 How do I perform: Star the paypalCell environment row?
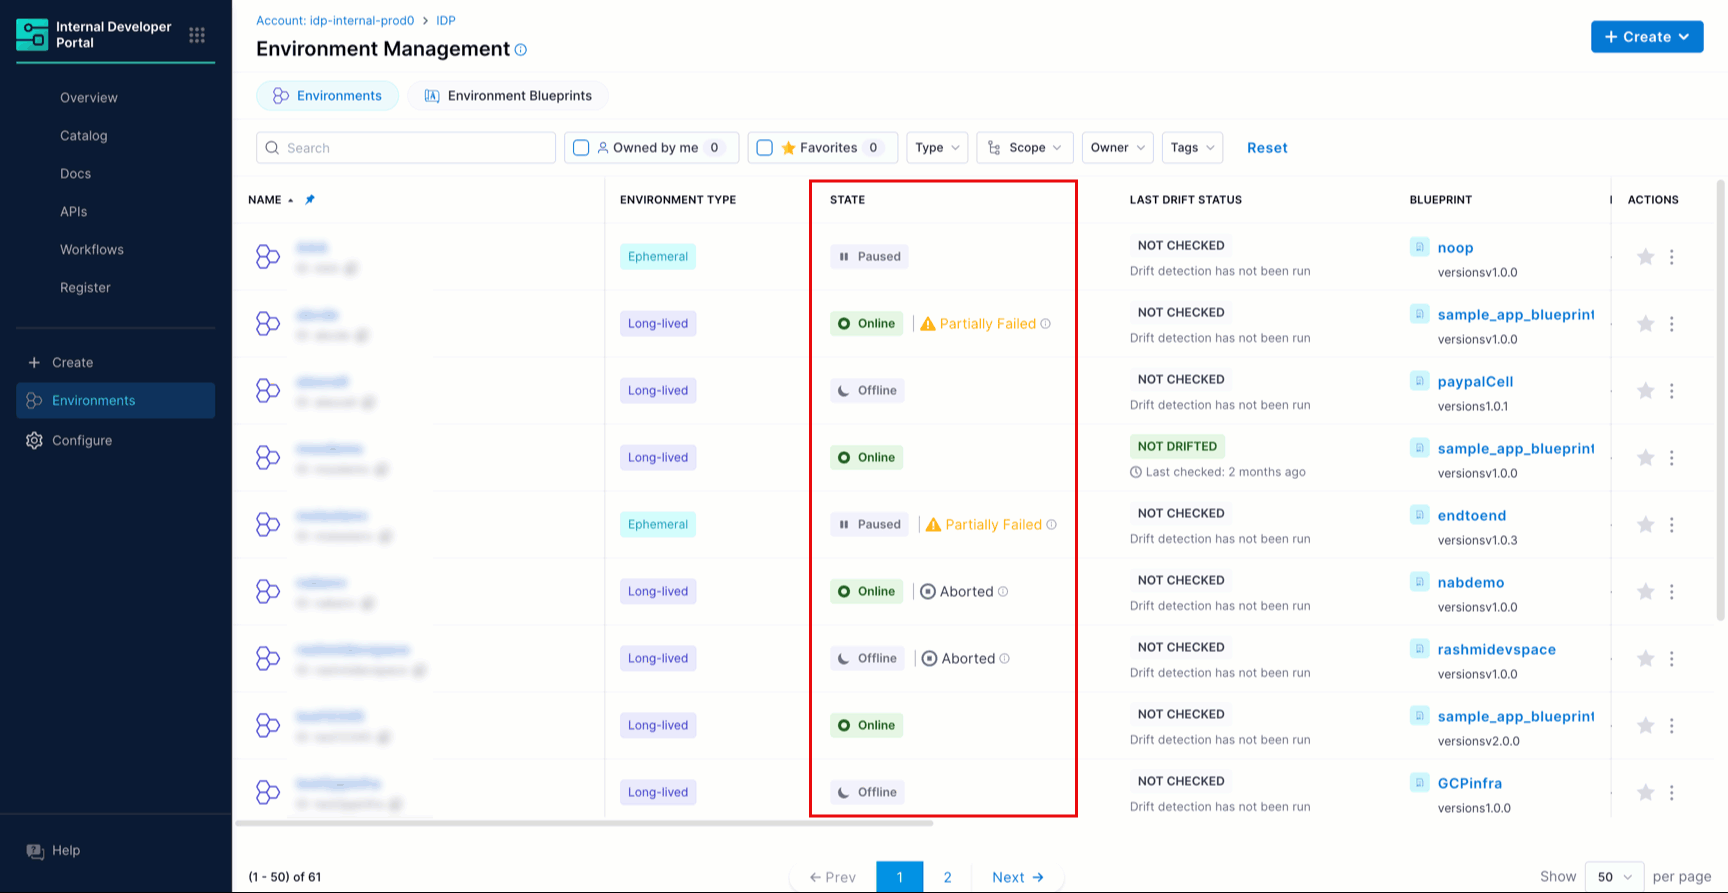1645,391
